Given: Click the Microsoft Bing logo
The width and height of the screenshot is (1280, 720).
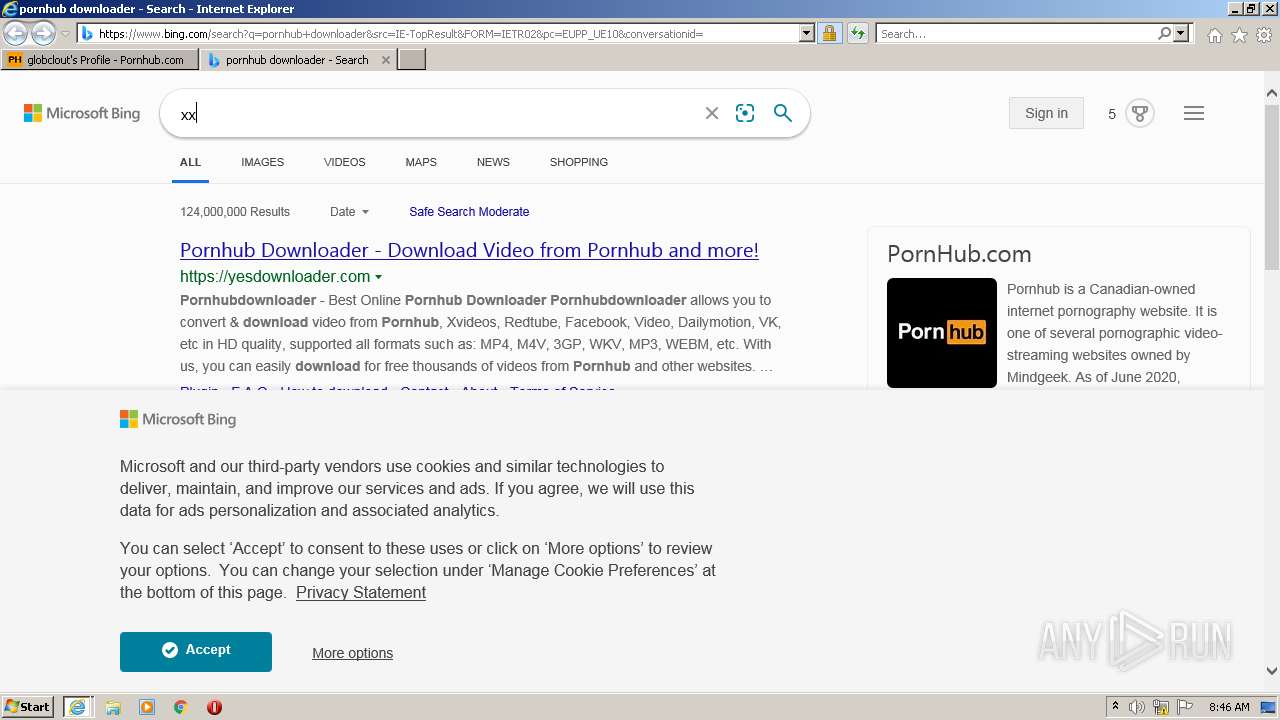Looking at the screenshot, I should [82, 113].
